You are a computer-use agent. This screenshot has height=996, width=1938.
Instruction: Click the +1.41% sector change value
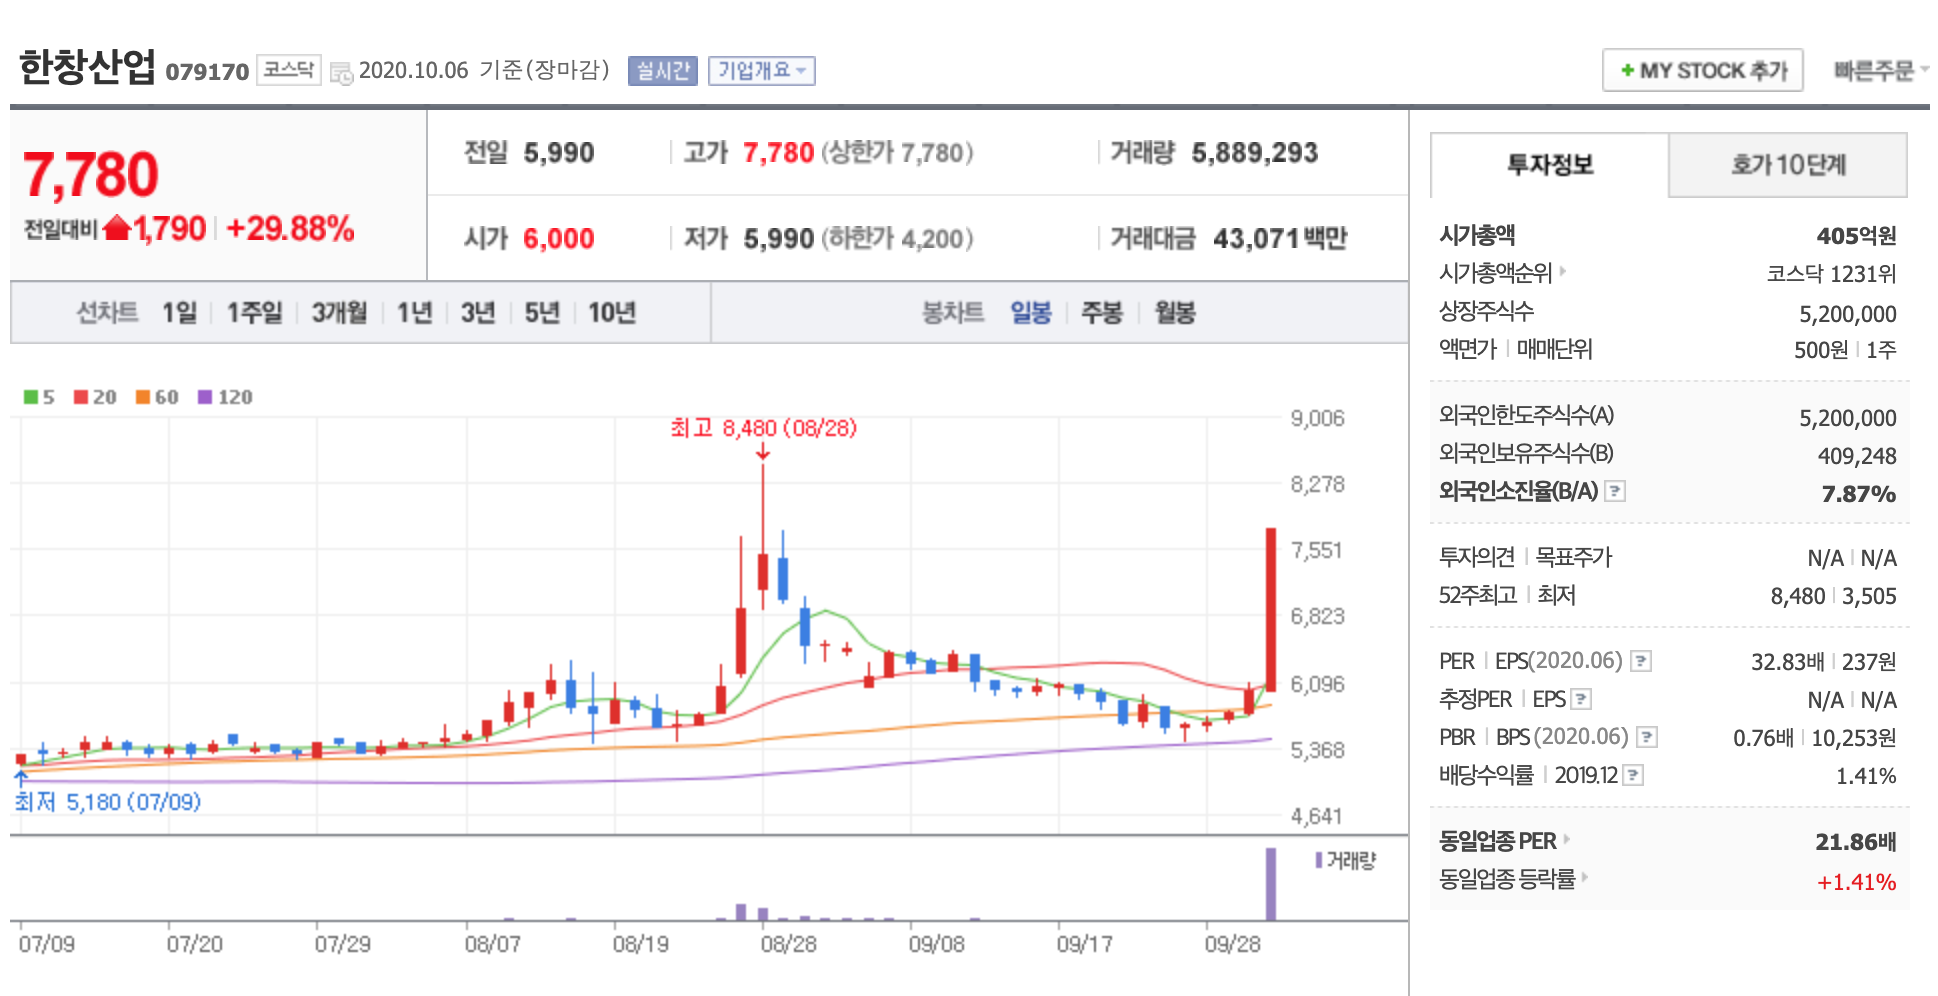tap(1856, 882)
